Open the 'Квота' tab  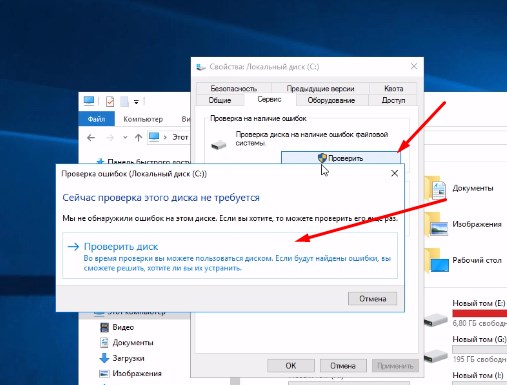[393, 89]
